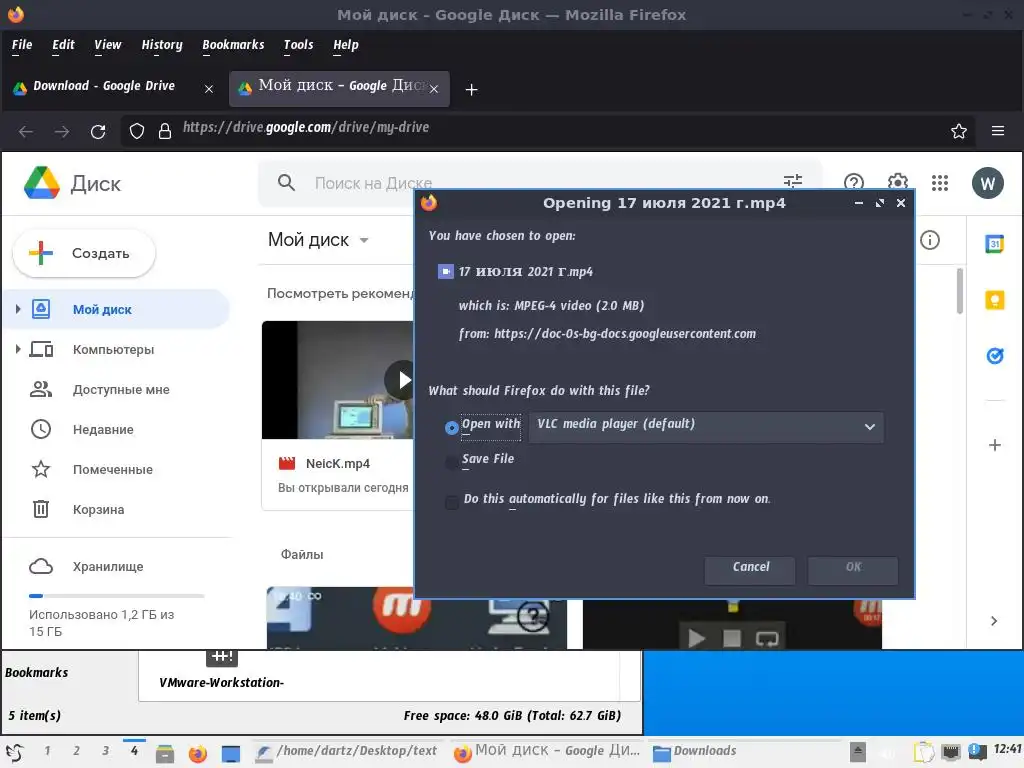This screenshot has width=1024, height=768.
Task: Go back to previous page
Action: [25, 132]
